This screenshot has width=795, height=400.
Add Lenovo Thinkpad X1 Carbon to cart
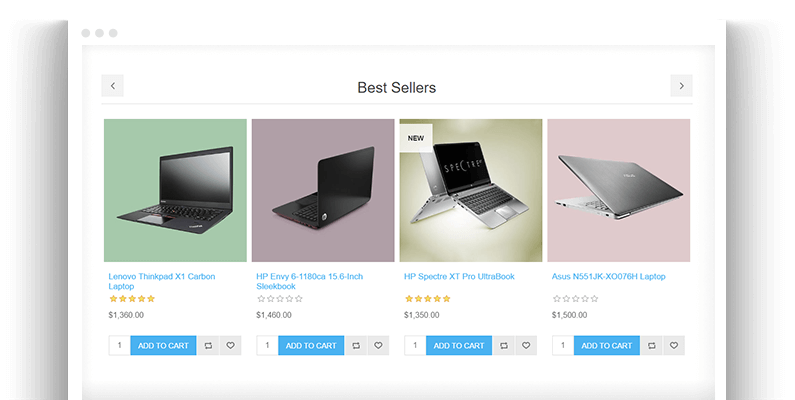click(163, 345)
